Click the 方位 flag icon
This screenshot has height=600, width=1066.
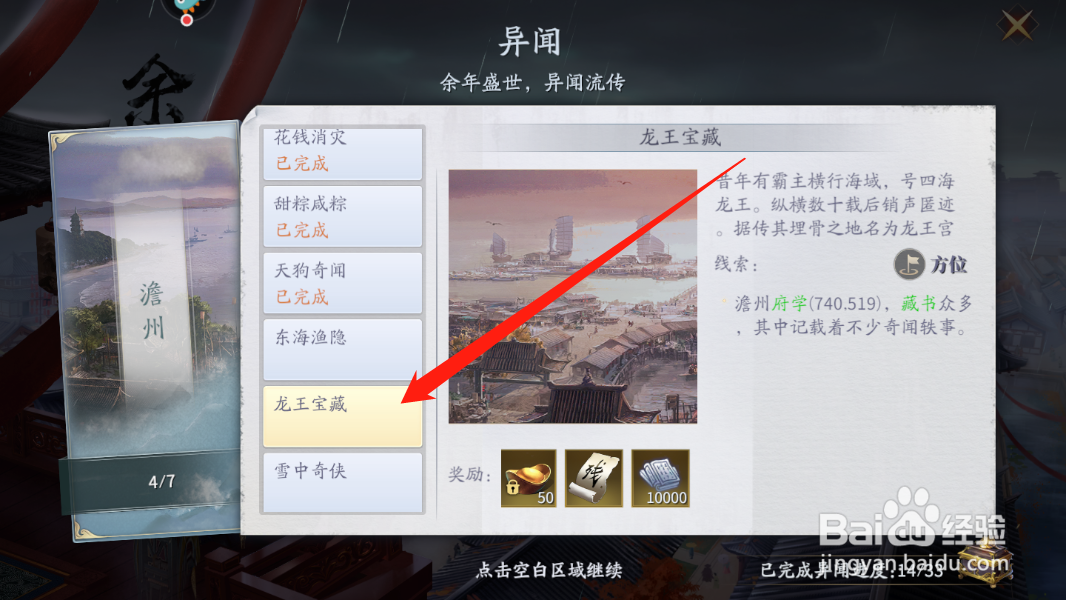(x=909, y=264)
